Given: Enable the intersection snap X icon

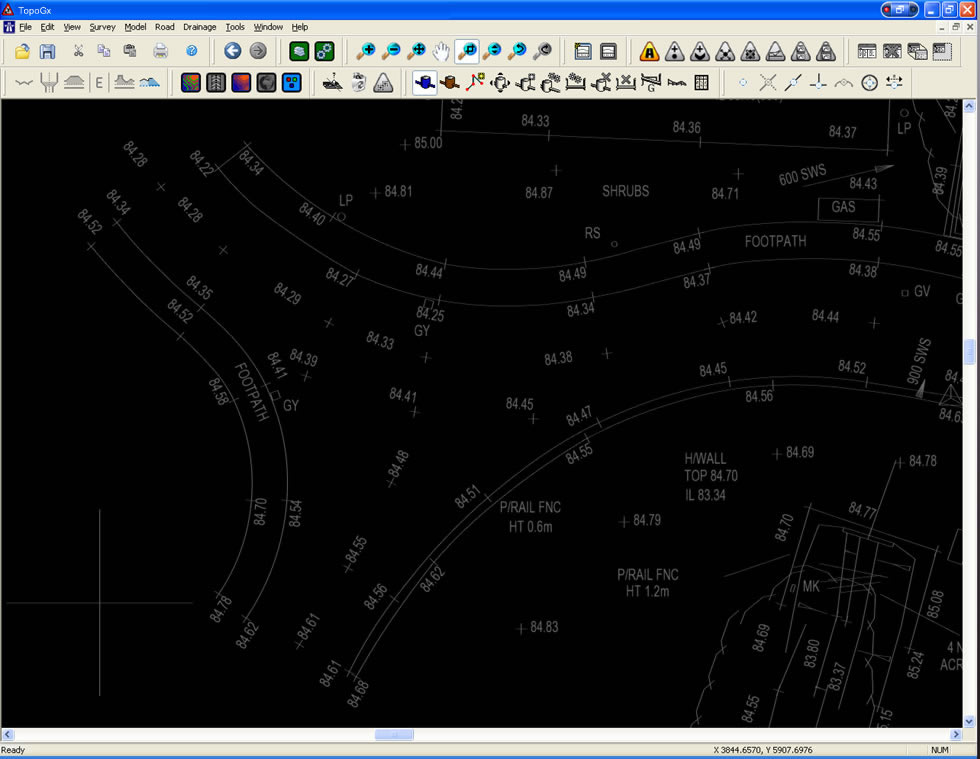Looking at the screenshot, I should [768, 83].
